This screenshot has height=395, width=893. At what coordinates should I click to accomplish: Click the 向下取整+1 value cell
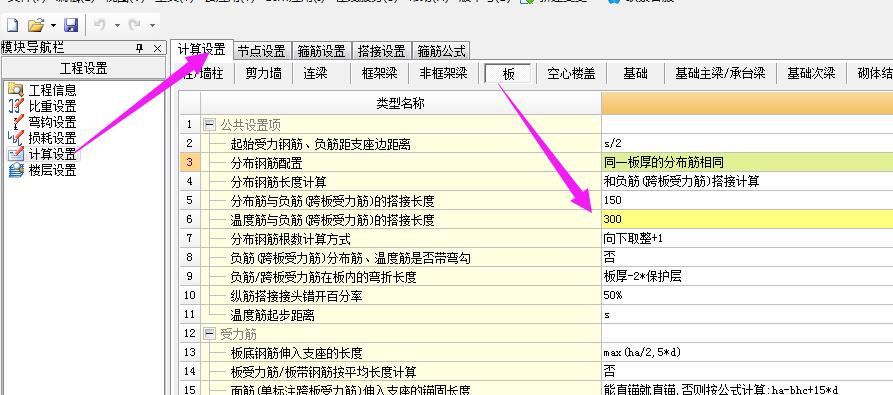tap(747, 238)
